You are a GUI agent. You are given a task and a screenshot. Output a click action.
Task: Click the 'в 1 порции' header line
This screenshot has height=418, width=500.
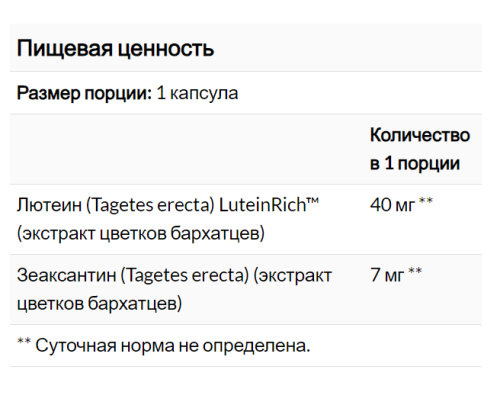point(415,163)
